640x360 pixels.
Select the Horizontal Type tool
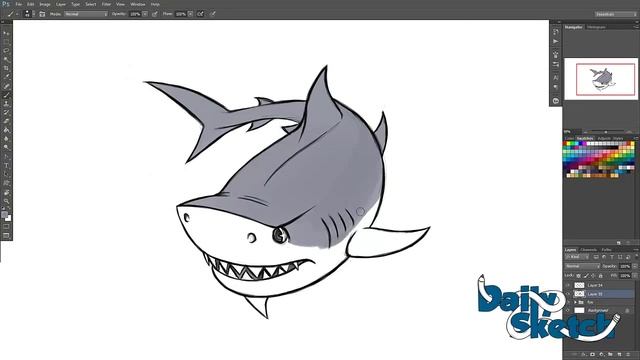coord(6,165)
